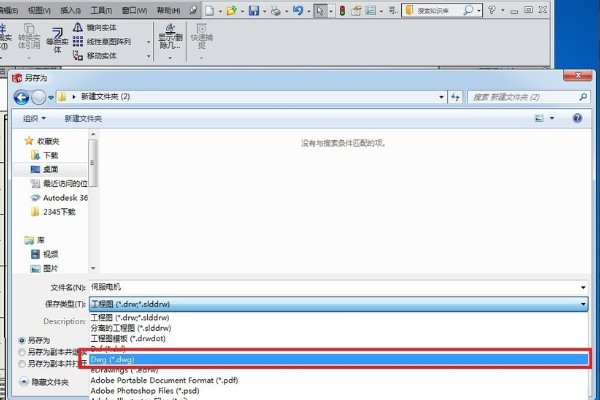Click the pin icon next to Help menu

[193, 10]
